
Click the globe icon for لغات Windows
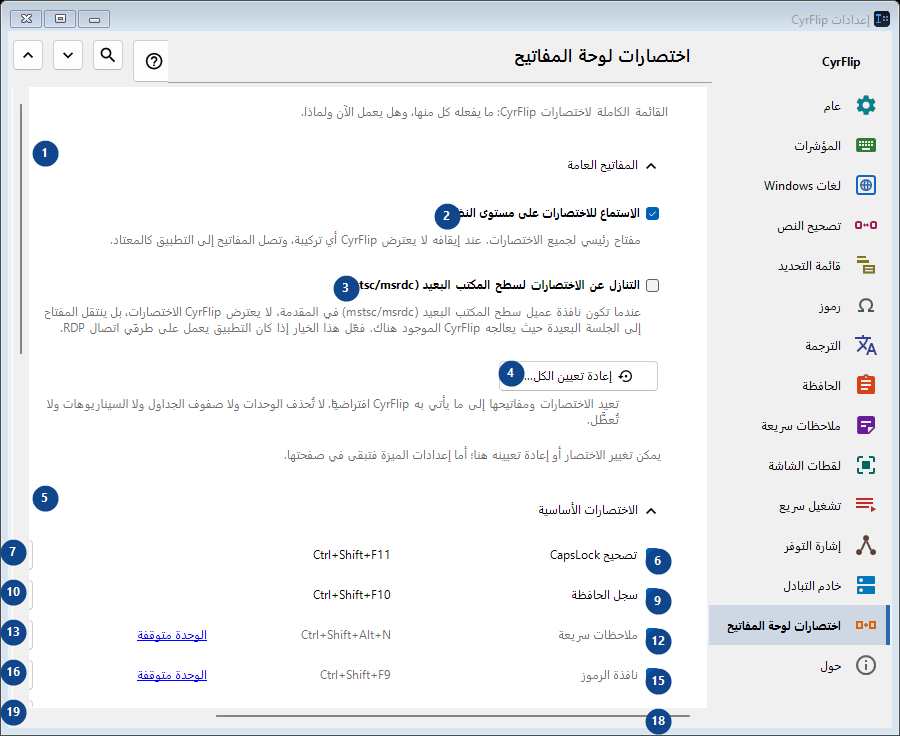pos(866,185)
